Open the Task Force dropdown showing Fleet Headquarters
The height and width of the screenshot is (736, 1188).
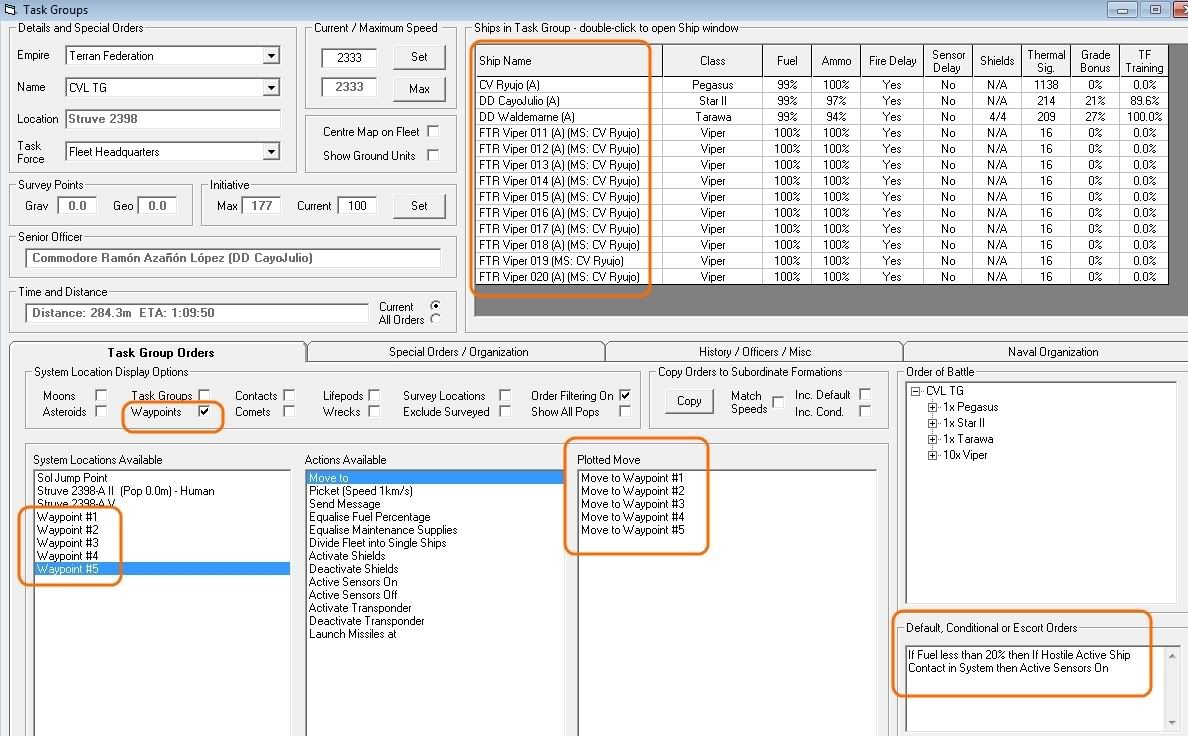(x=270, y=152)
